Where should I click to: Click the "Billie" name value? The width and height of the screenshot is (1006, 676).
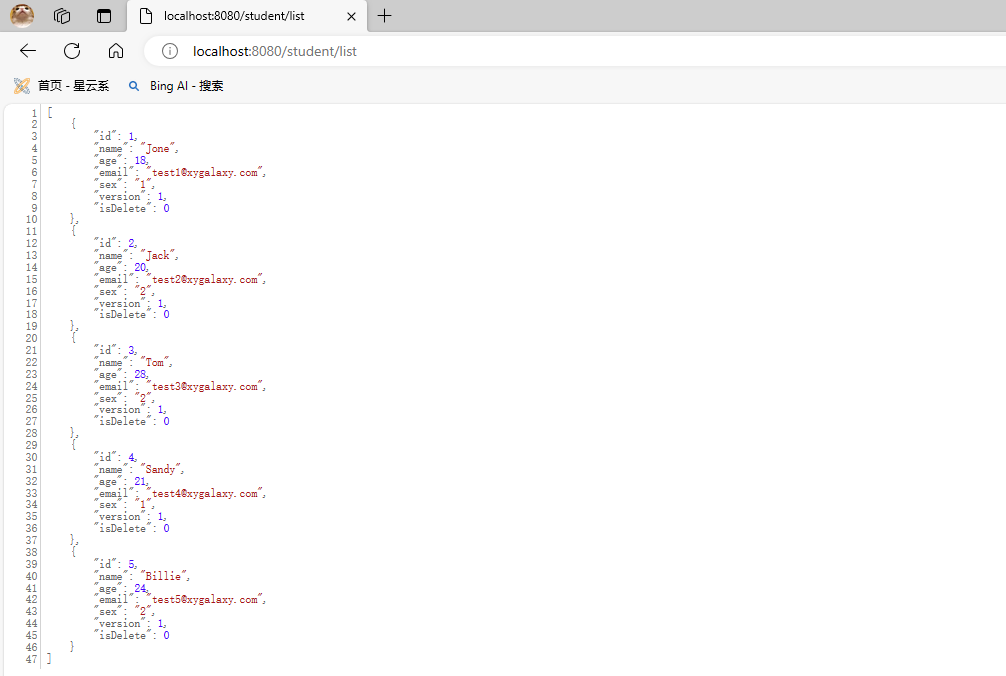(164, 577)
